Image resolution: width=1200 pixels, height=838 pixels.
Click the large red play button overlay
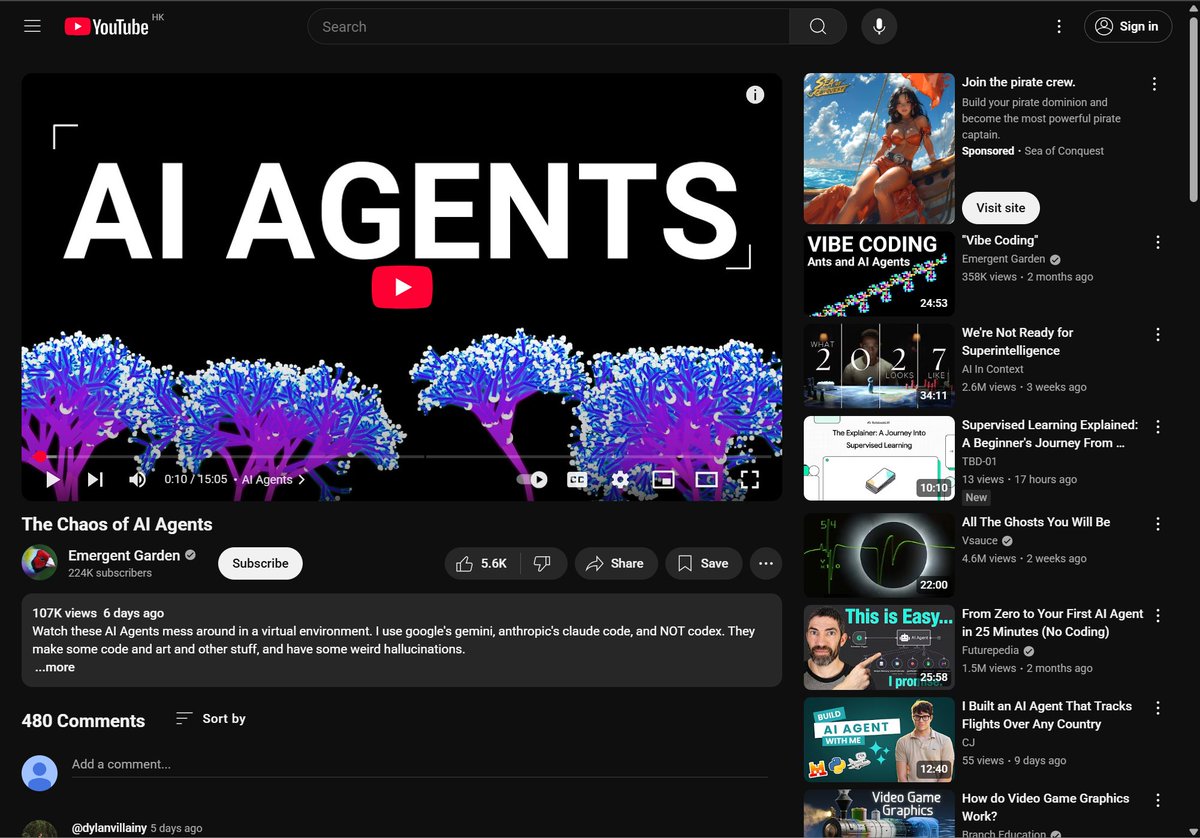coord(402,287)
